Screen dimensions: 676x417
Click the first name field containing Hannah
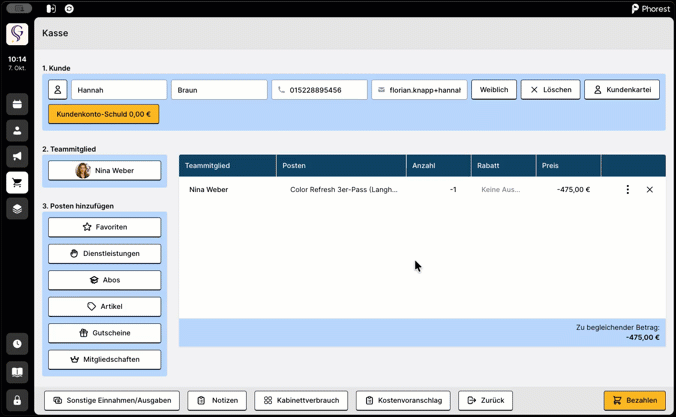click(119, 90)
